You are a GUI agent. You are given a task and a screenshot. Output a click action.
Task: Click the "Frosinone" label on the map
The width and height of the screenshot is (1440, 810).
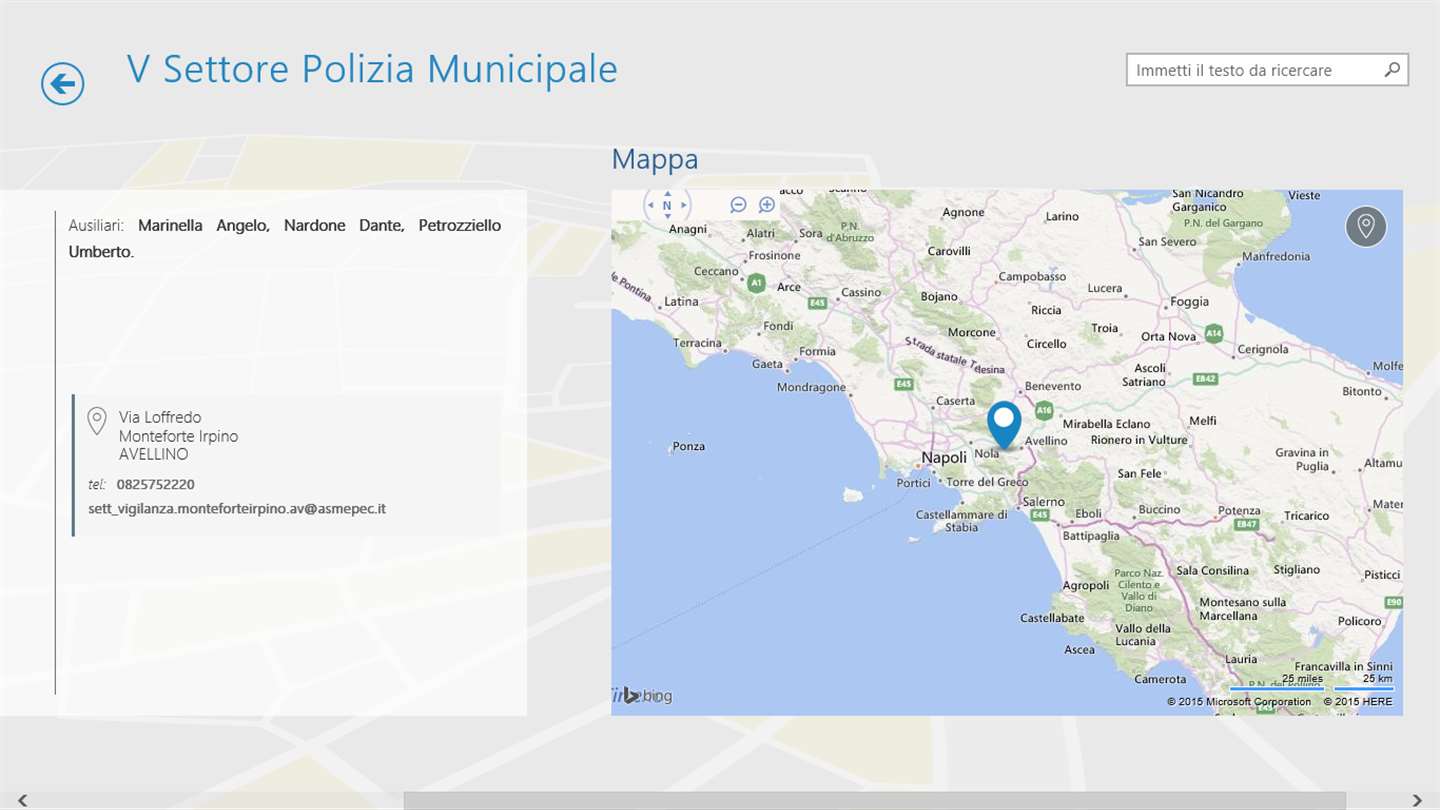775,256
